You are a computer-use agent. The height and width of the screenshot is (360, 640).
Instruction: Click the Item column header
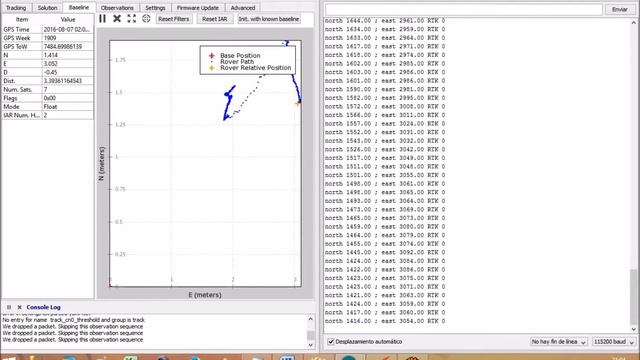point(22,19)
